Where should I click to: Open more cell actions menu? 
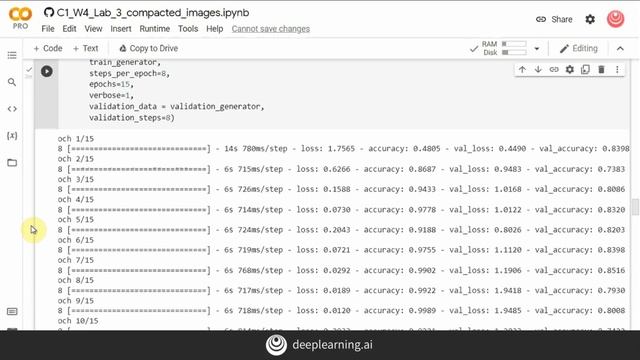pyautogui.click(x=617, y=69)
